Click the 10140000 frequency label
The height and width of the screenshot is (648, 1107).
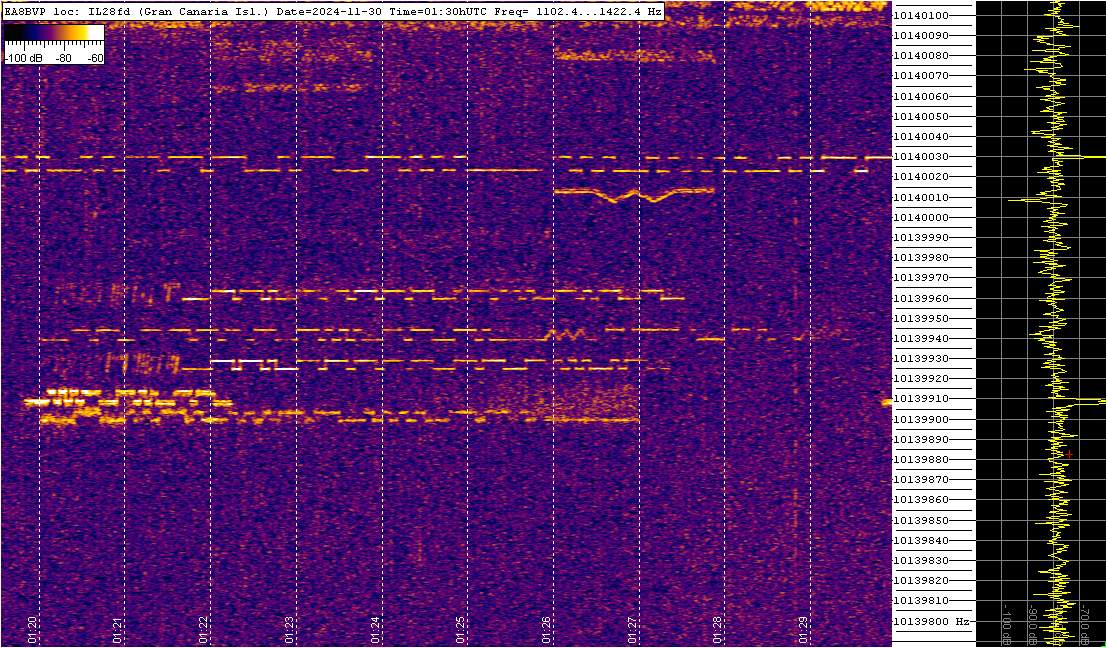(x=921, y=217)
